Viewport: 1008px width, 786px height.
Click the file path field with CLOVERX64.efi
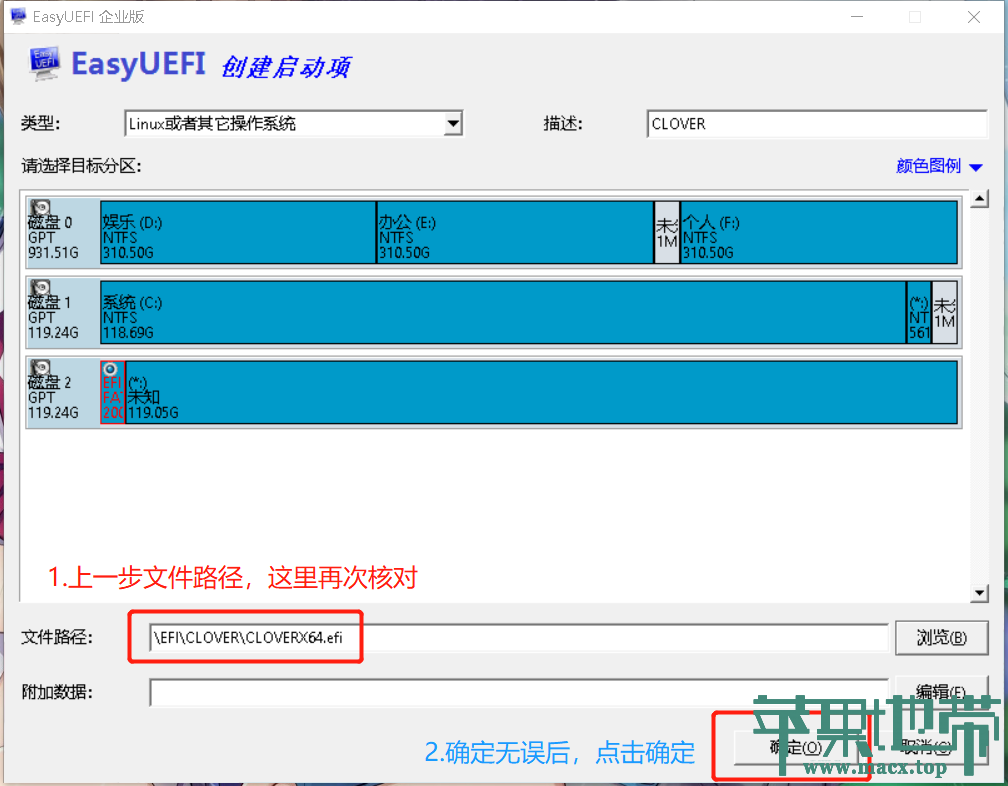point(518,638)
